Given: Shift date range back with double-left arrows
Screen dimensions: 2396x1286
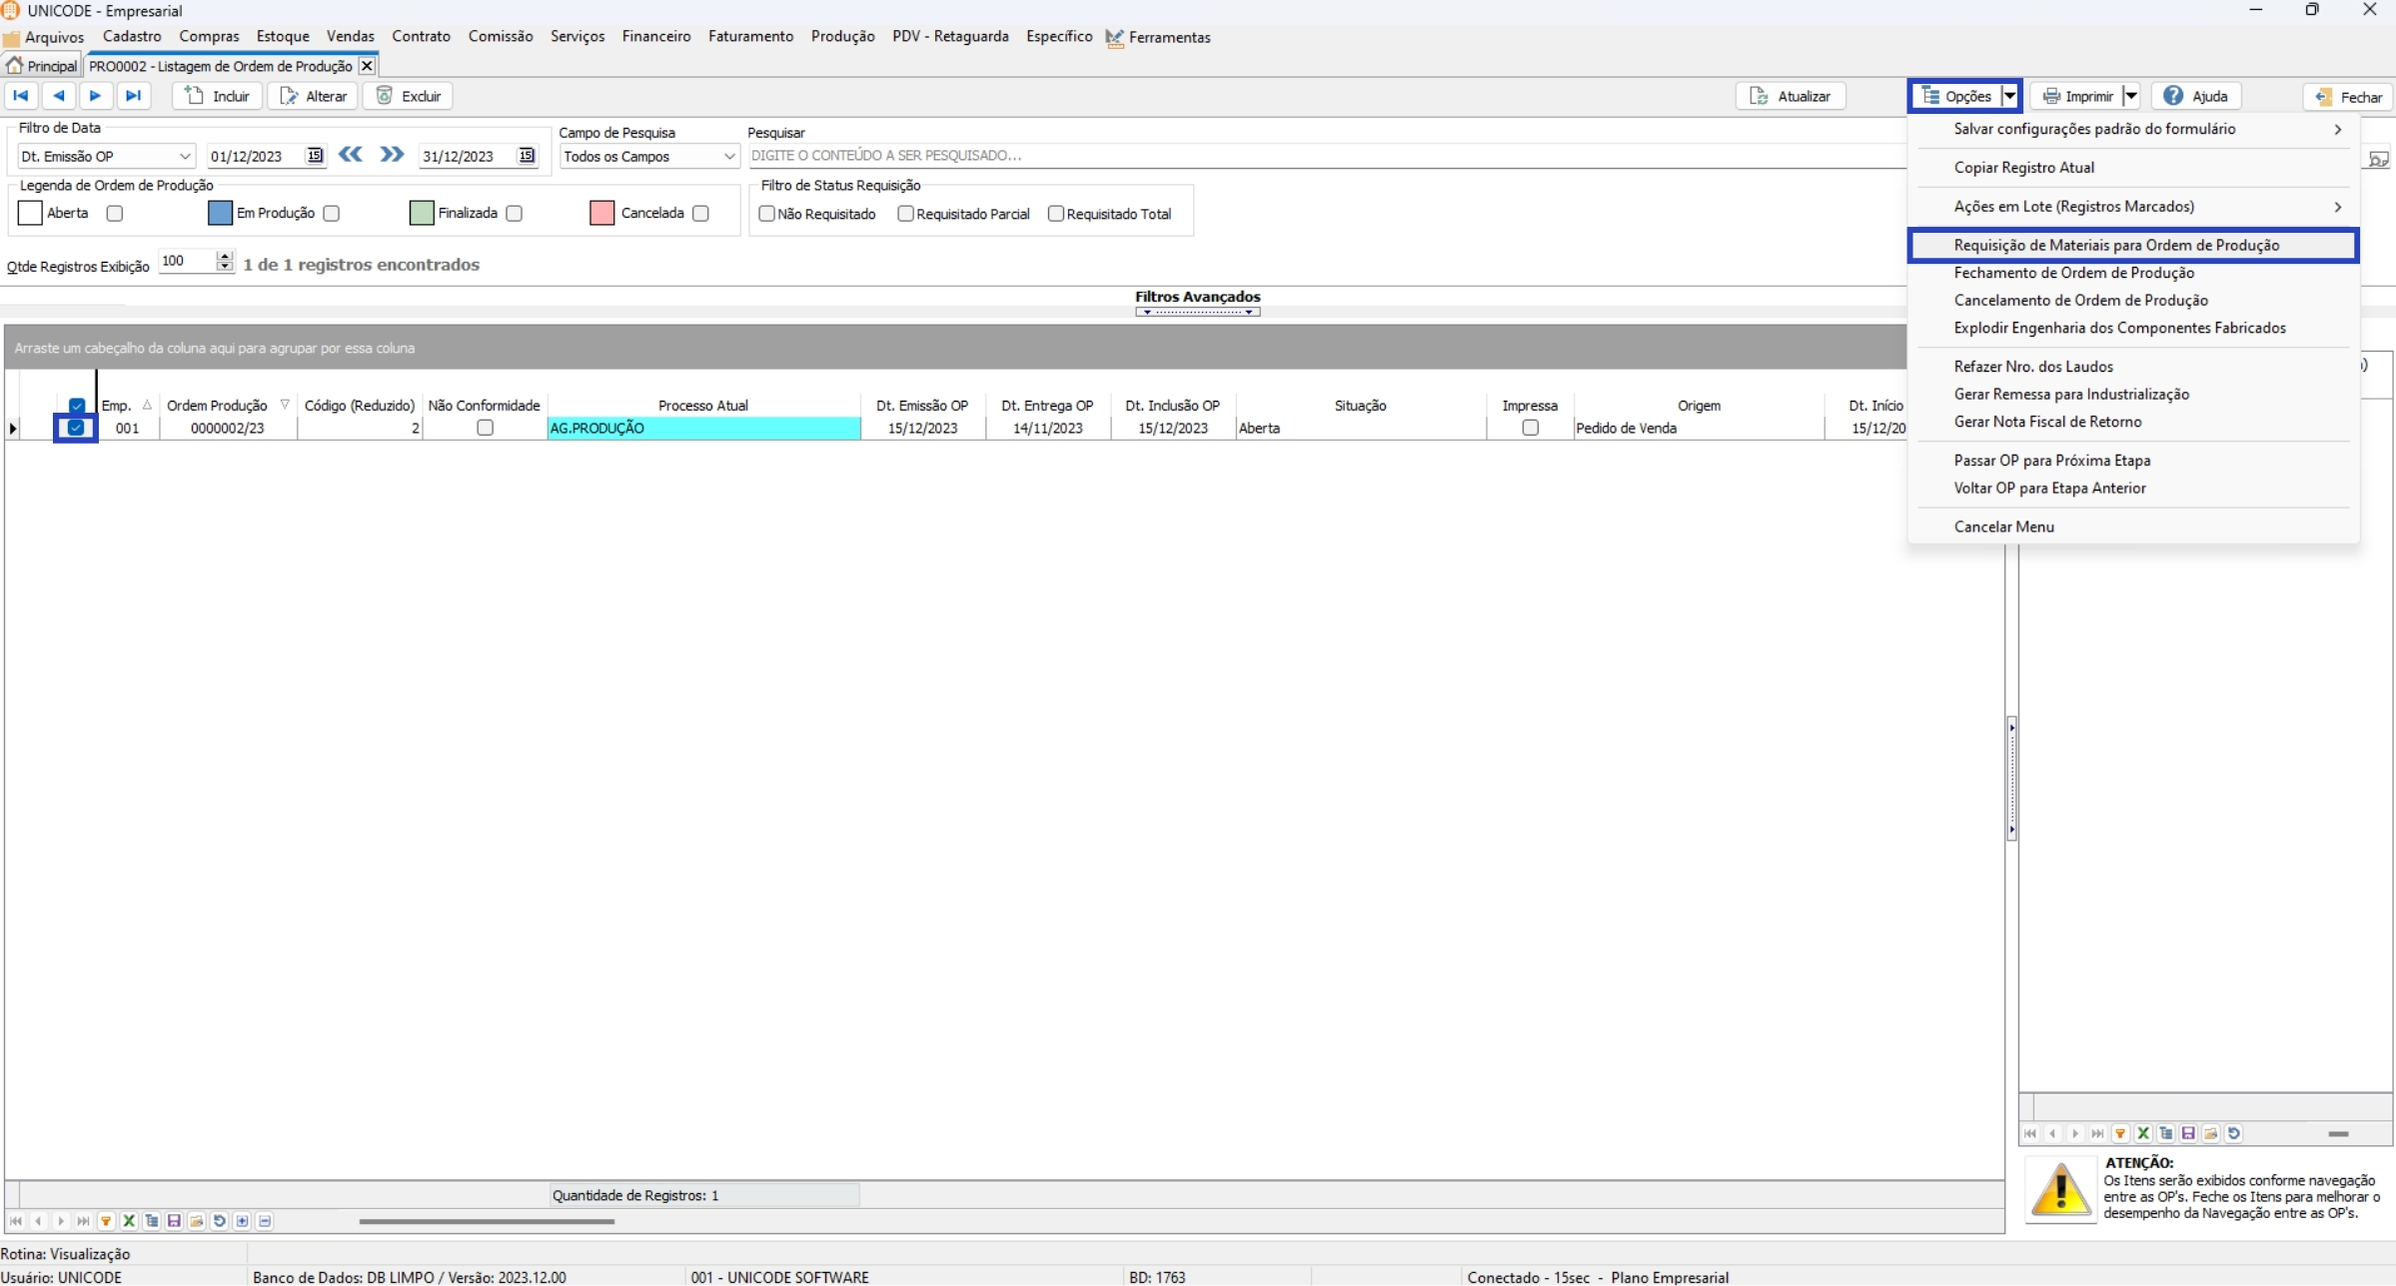Looking at the screenshot, I should (x=350, y=155).
